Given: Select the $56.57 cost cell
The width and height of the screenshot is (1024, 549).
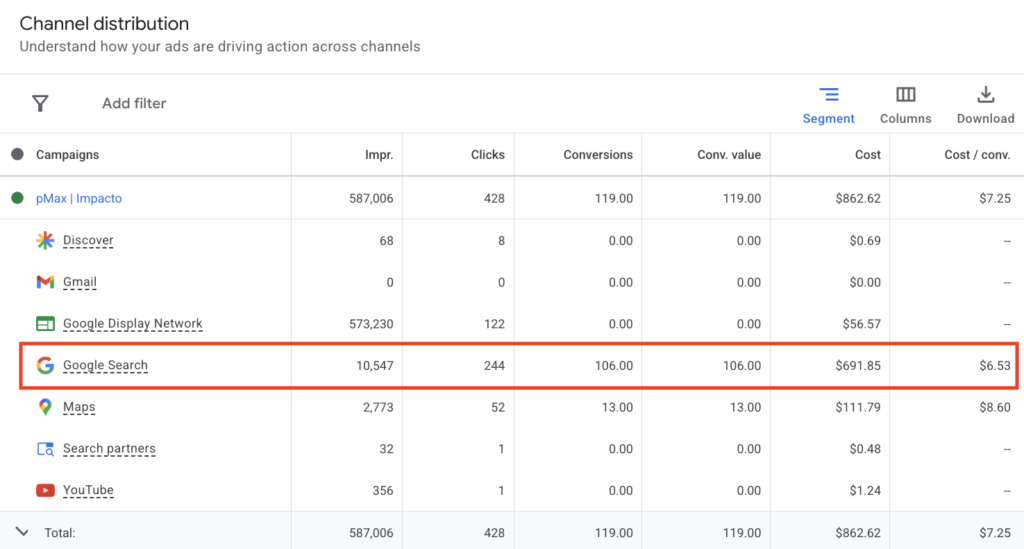Looking at the screenshot, I should pyautogui.click(x=861, y=324).
